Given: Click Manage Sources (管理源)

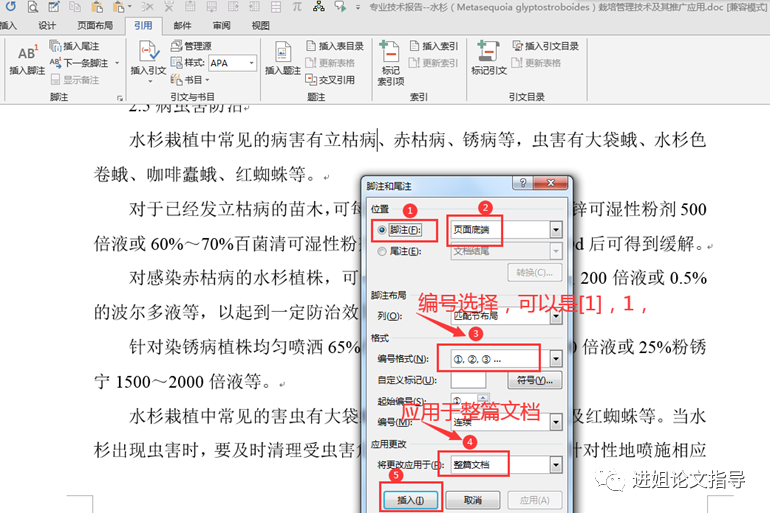Looking at the screenshot, I should click(x=192, y=46).
